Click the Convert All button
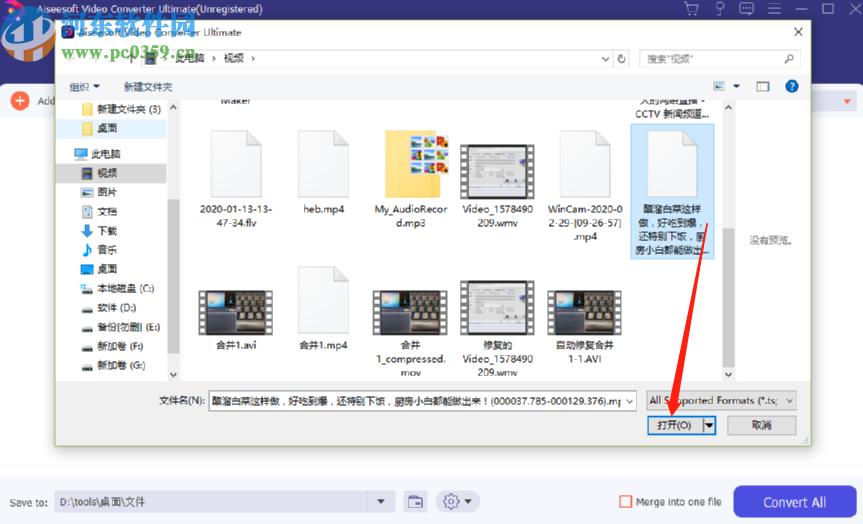The width and height of the screenshot is (863, 524). (x=794, y=502)
